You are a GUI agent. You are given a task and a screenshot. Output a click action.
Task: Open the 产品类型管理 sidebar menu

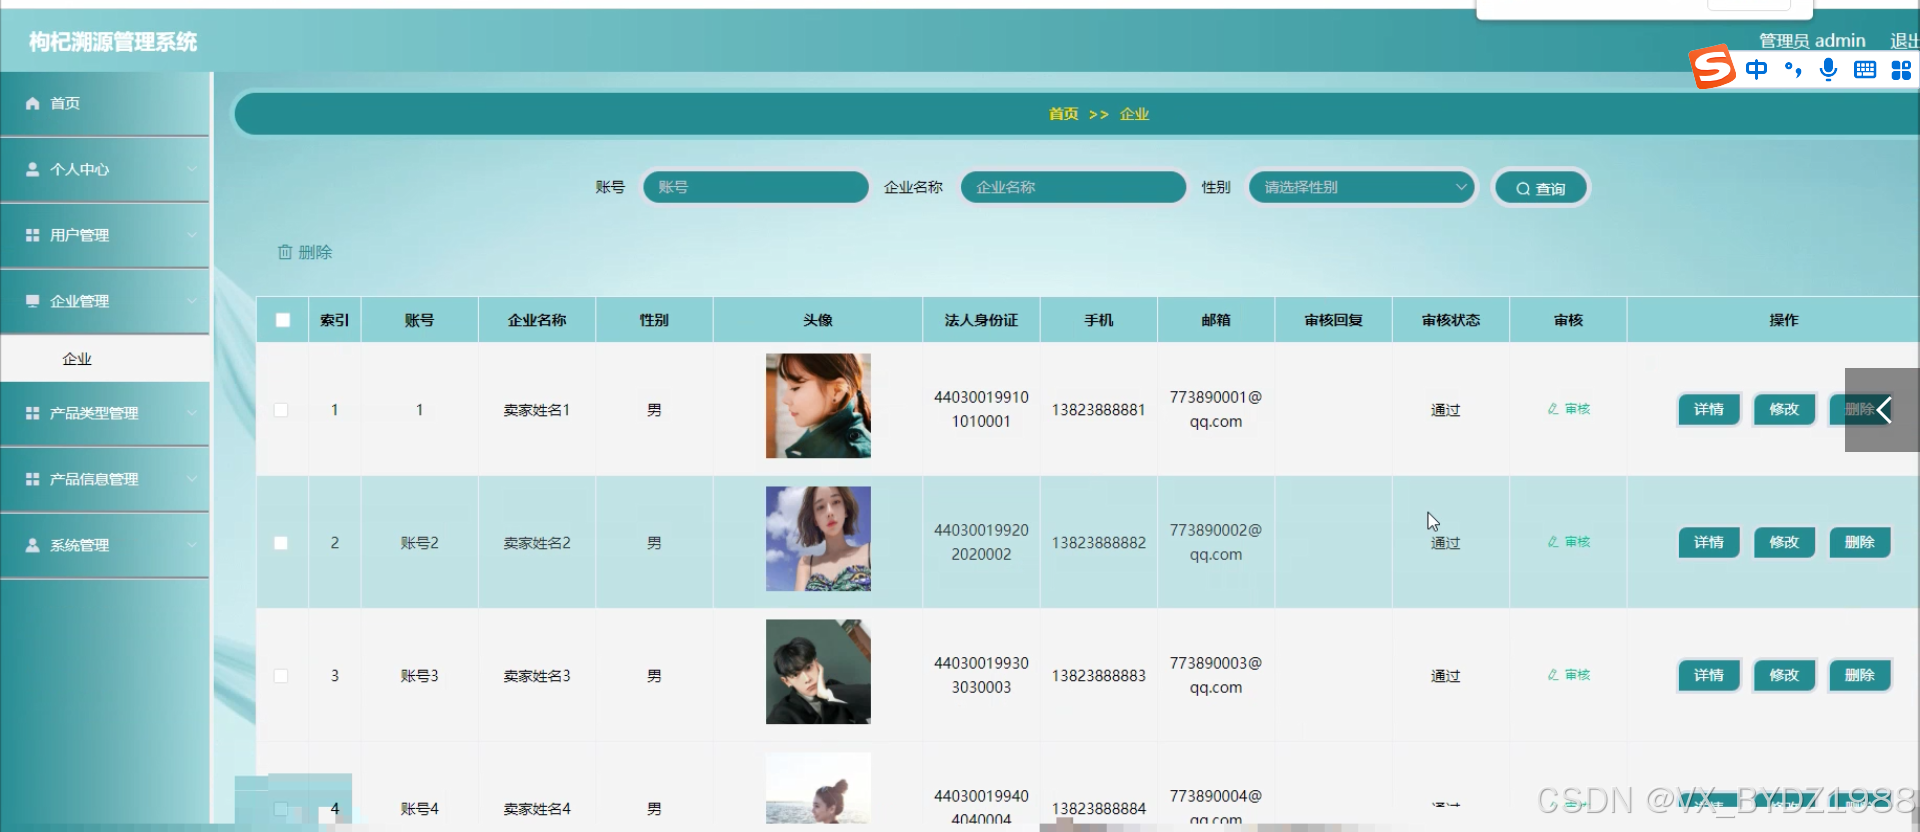pyautogui.click(x=104, y=413)
